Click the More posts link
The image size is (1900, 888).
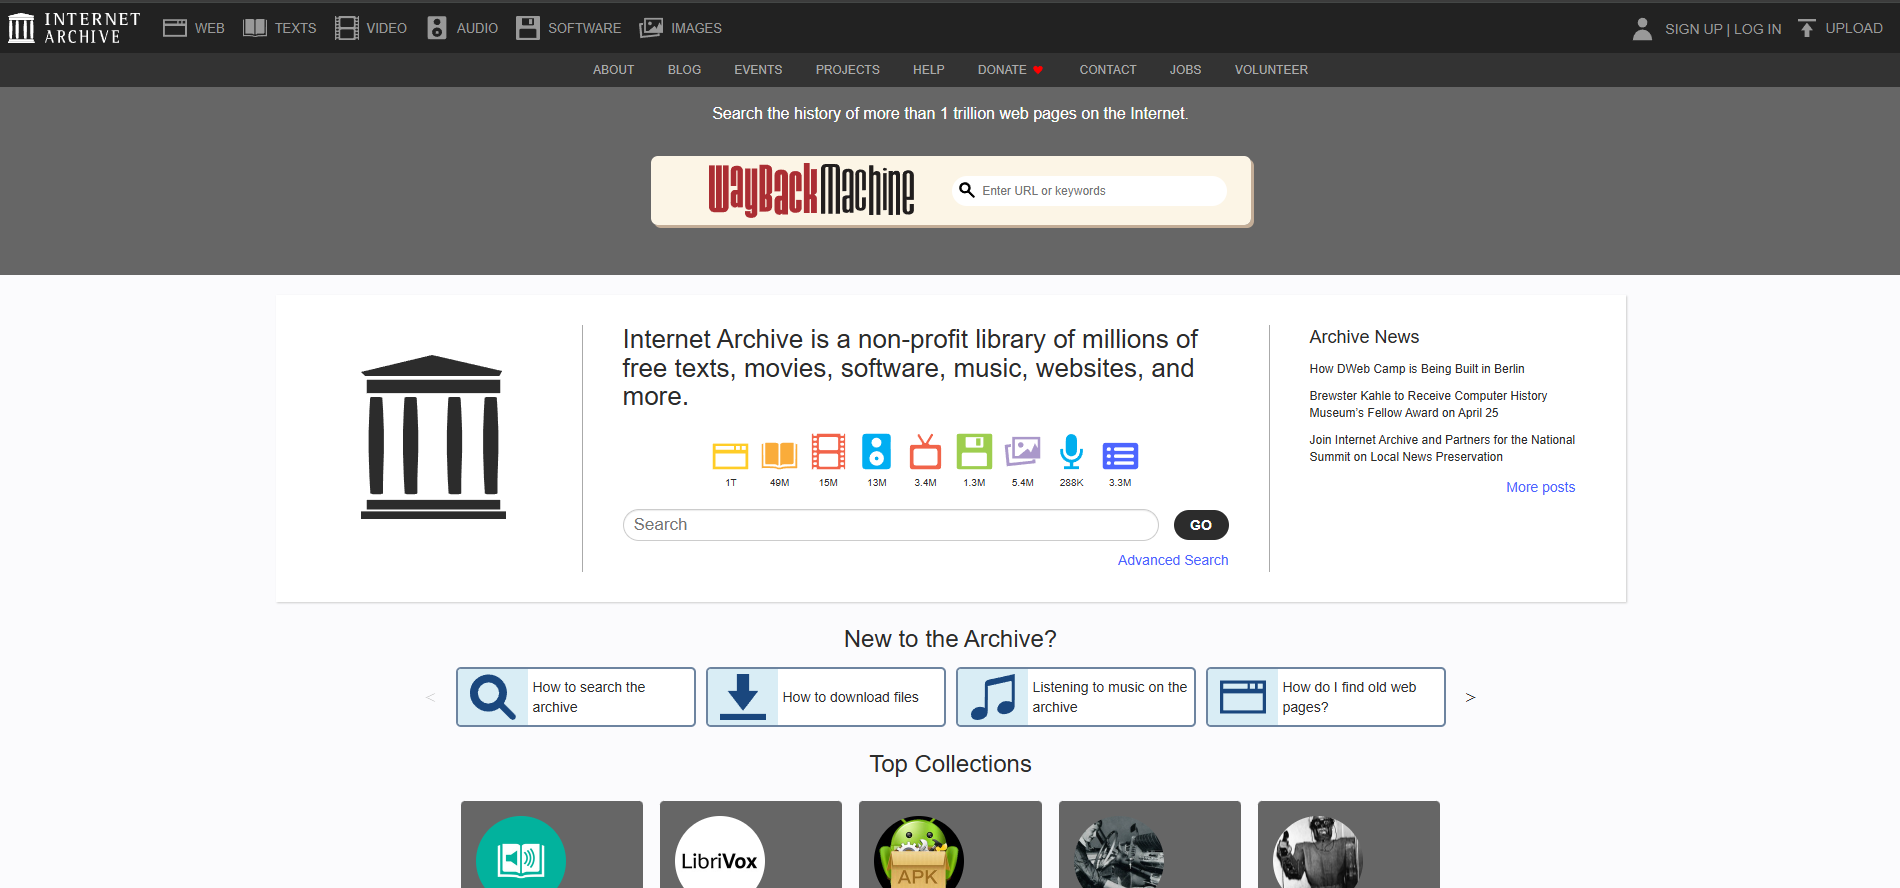coord(1540,487)
